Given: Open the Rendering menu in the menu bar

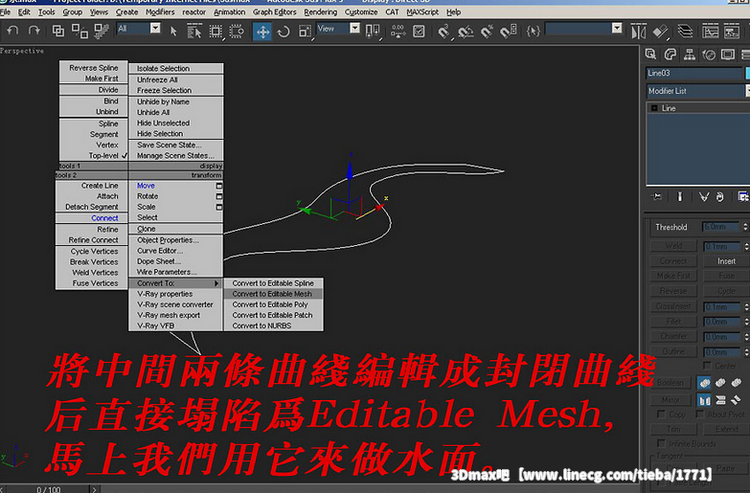Looking at the screenshot, I should [x=320, y=12].
